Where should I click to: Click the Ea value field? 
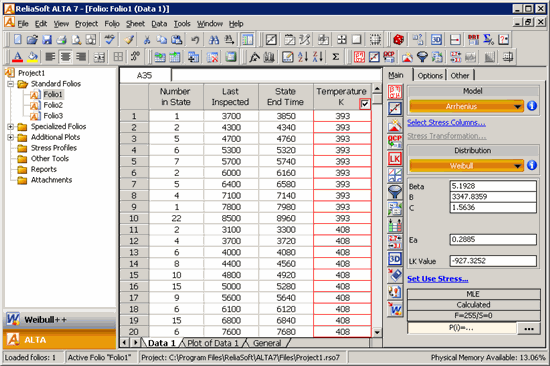pos(493,240)
